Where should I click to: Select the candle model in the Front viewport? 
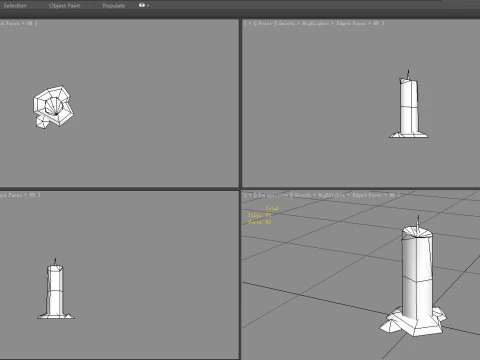[x=409, y=107]
